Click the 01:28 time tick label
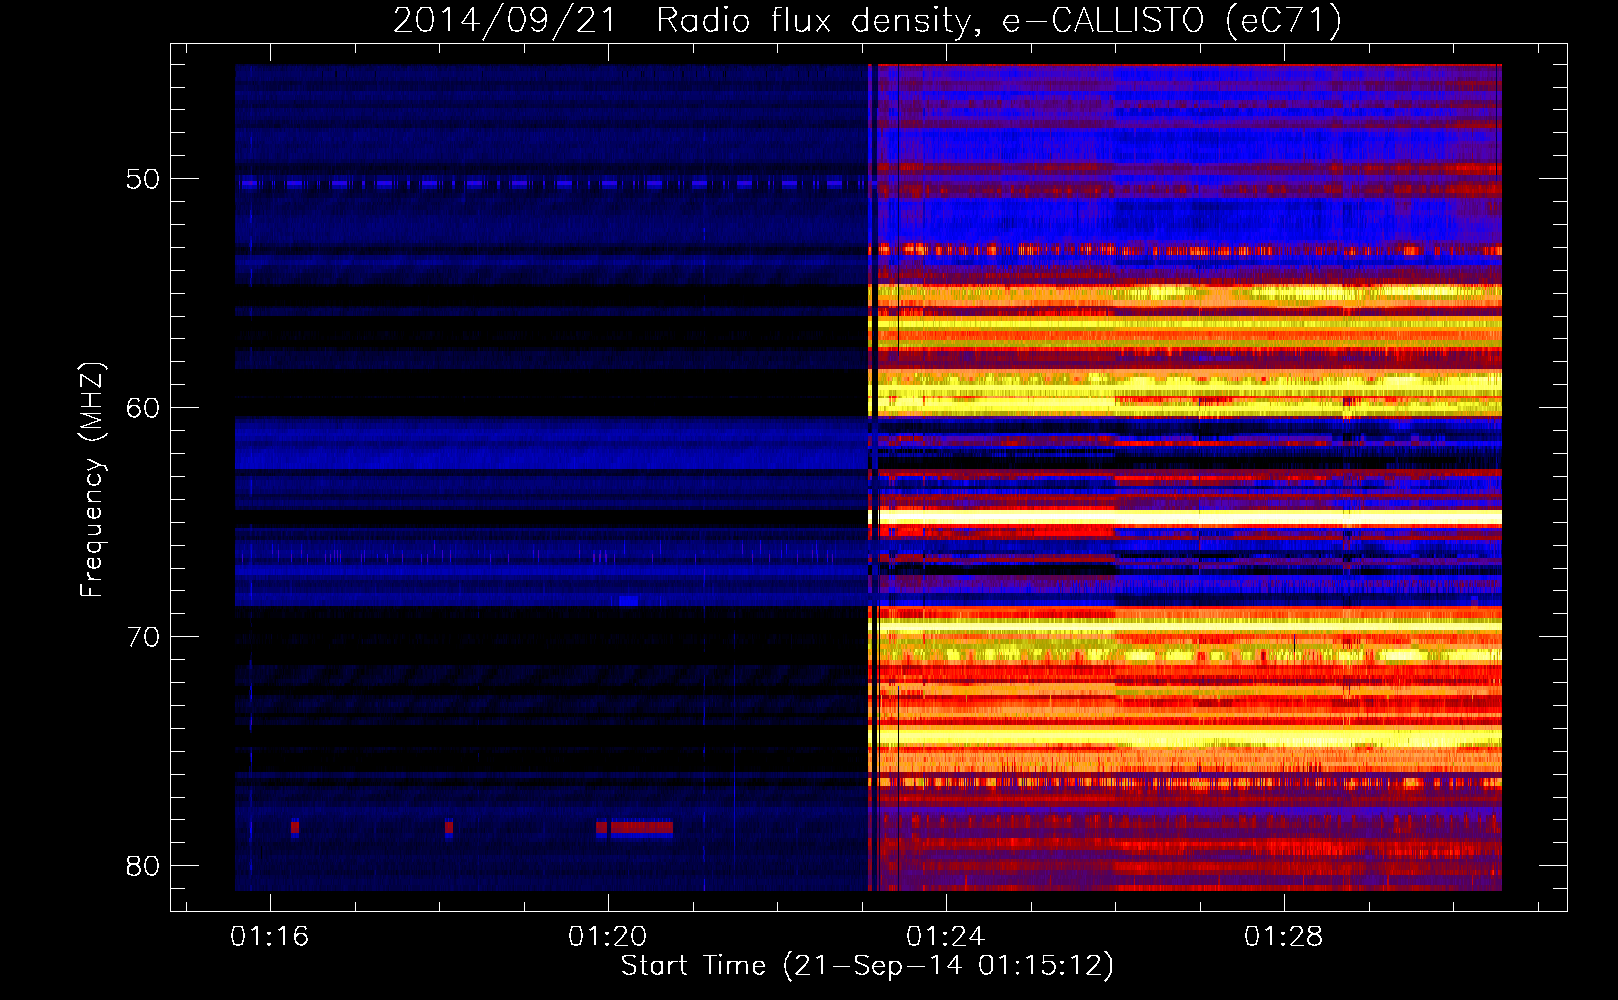The height and width of the screenshot is (1000, 1618). [x=1284, y=937]
